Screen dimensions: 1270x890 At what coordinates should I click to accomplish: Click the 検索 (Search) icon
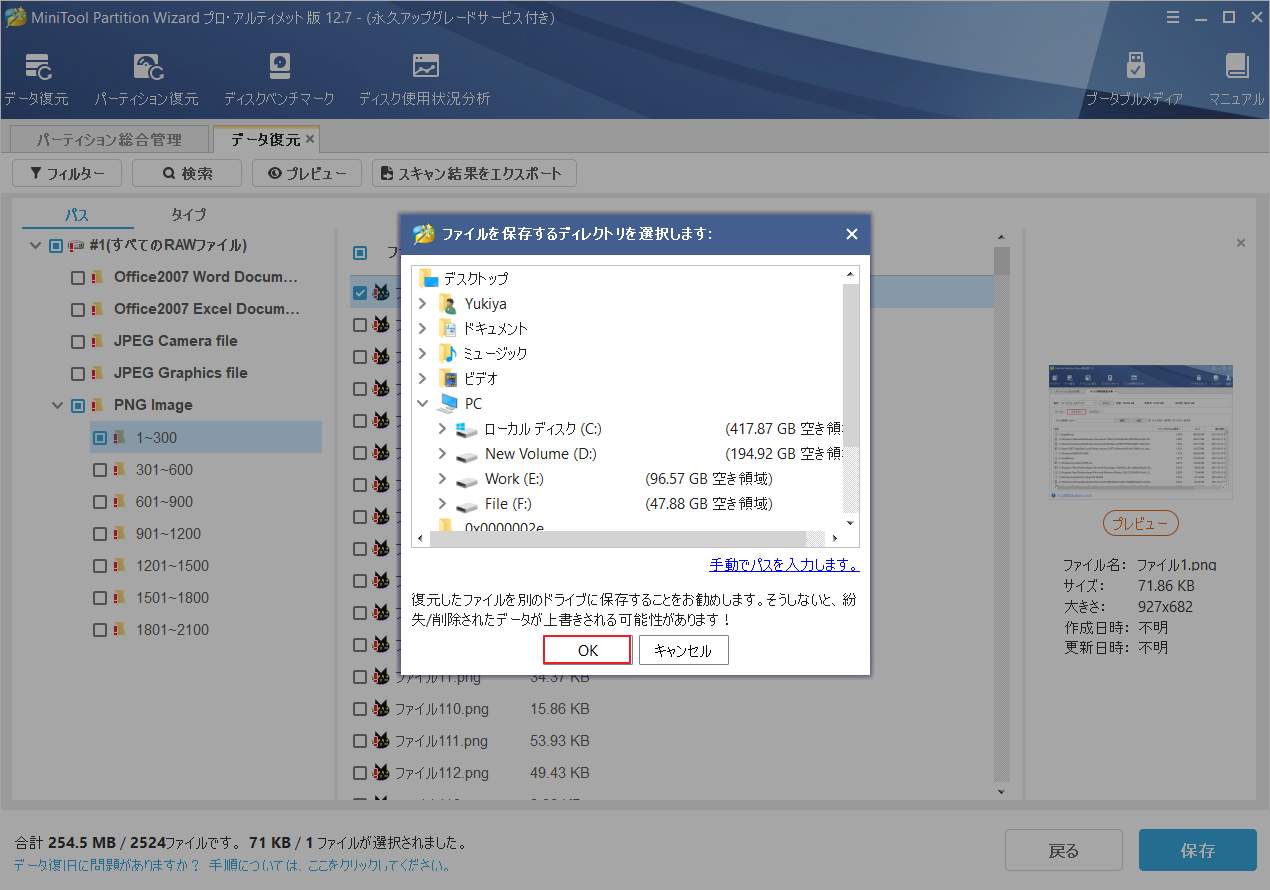(x=186, y=172)
